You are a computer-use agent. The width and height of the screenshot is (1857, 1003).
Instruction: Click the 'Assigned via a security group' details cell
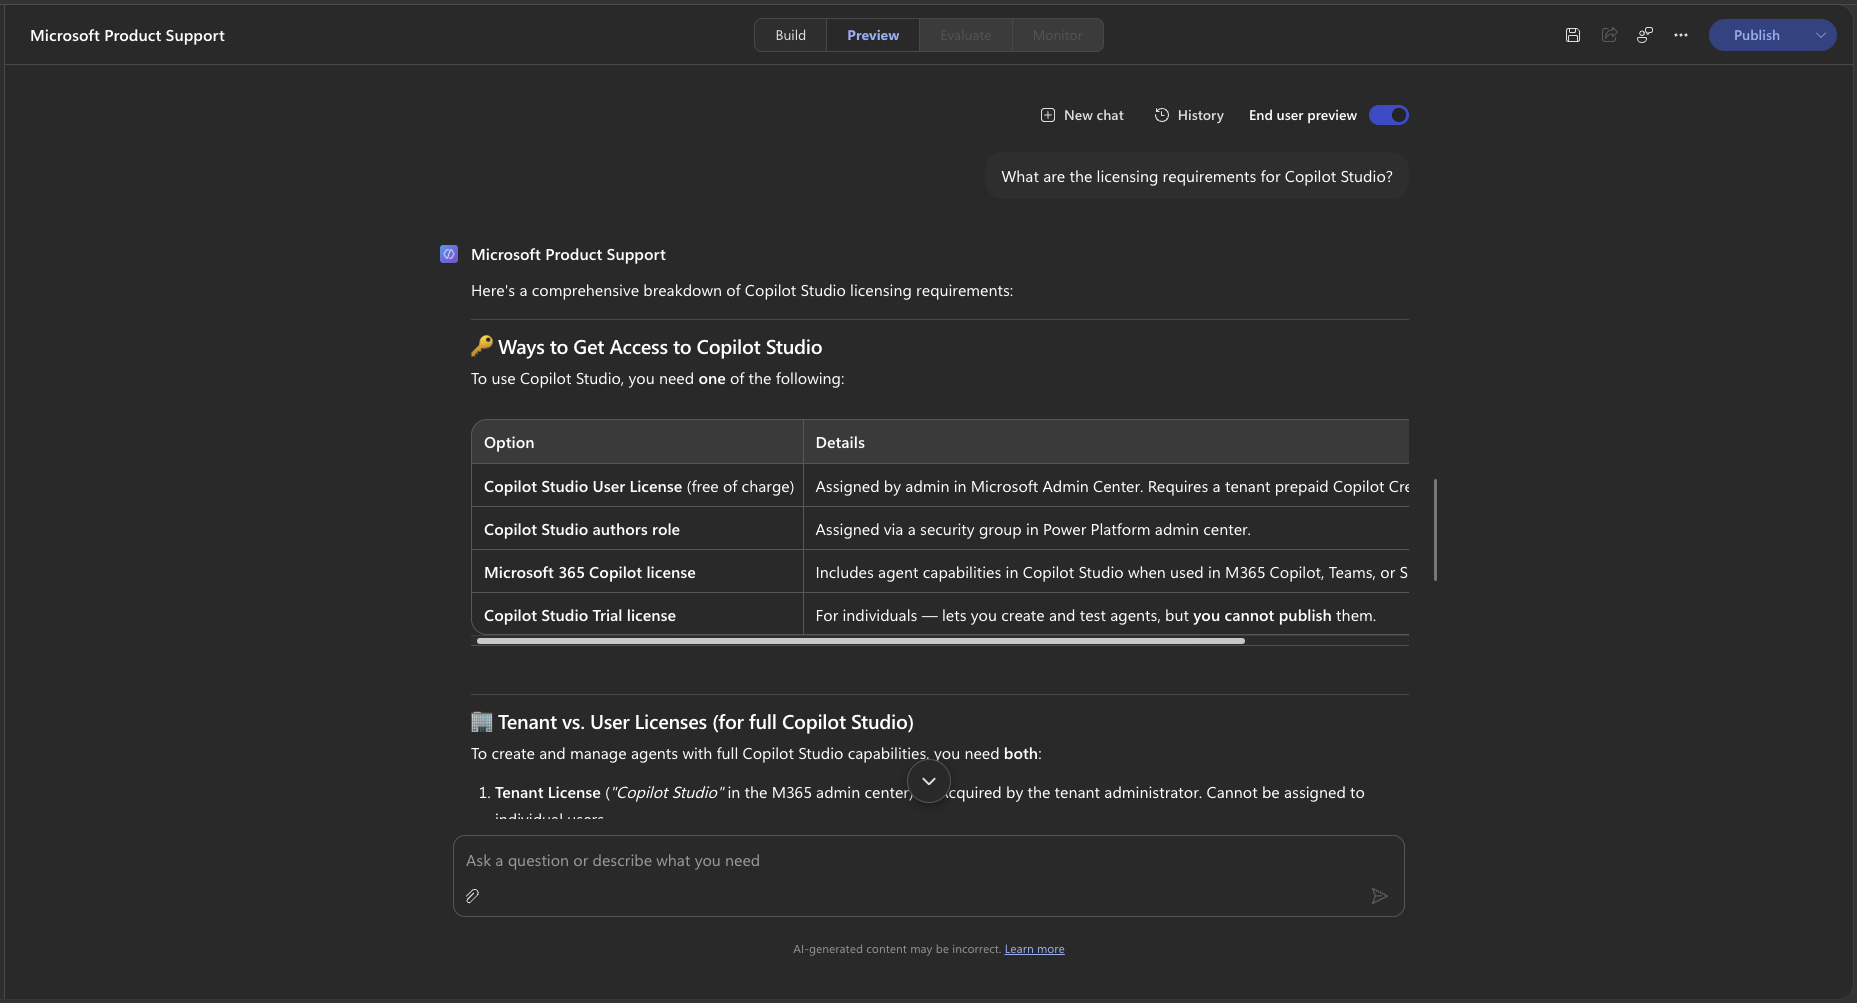click(1106, 529)
